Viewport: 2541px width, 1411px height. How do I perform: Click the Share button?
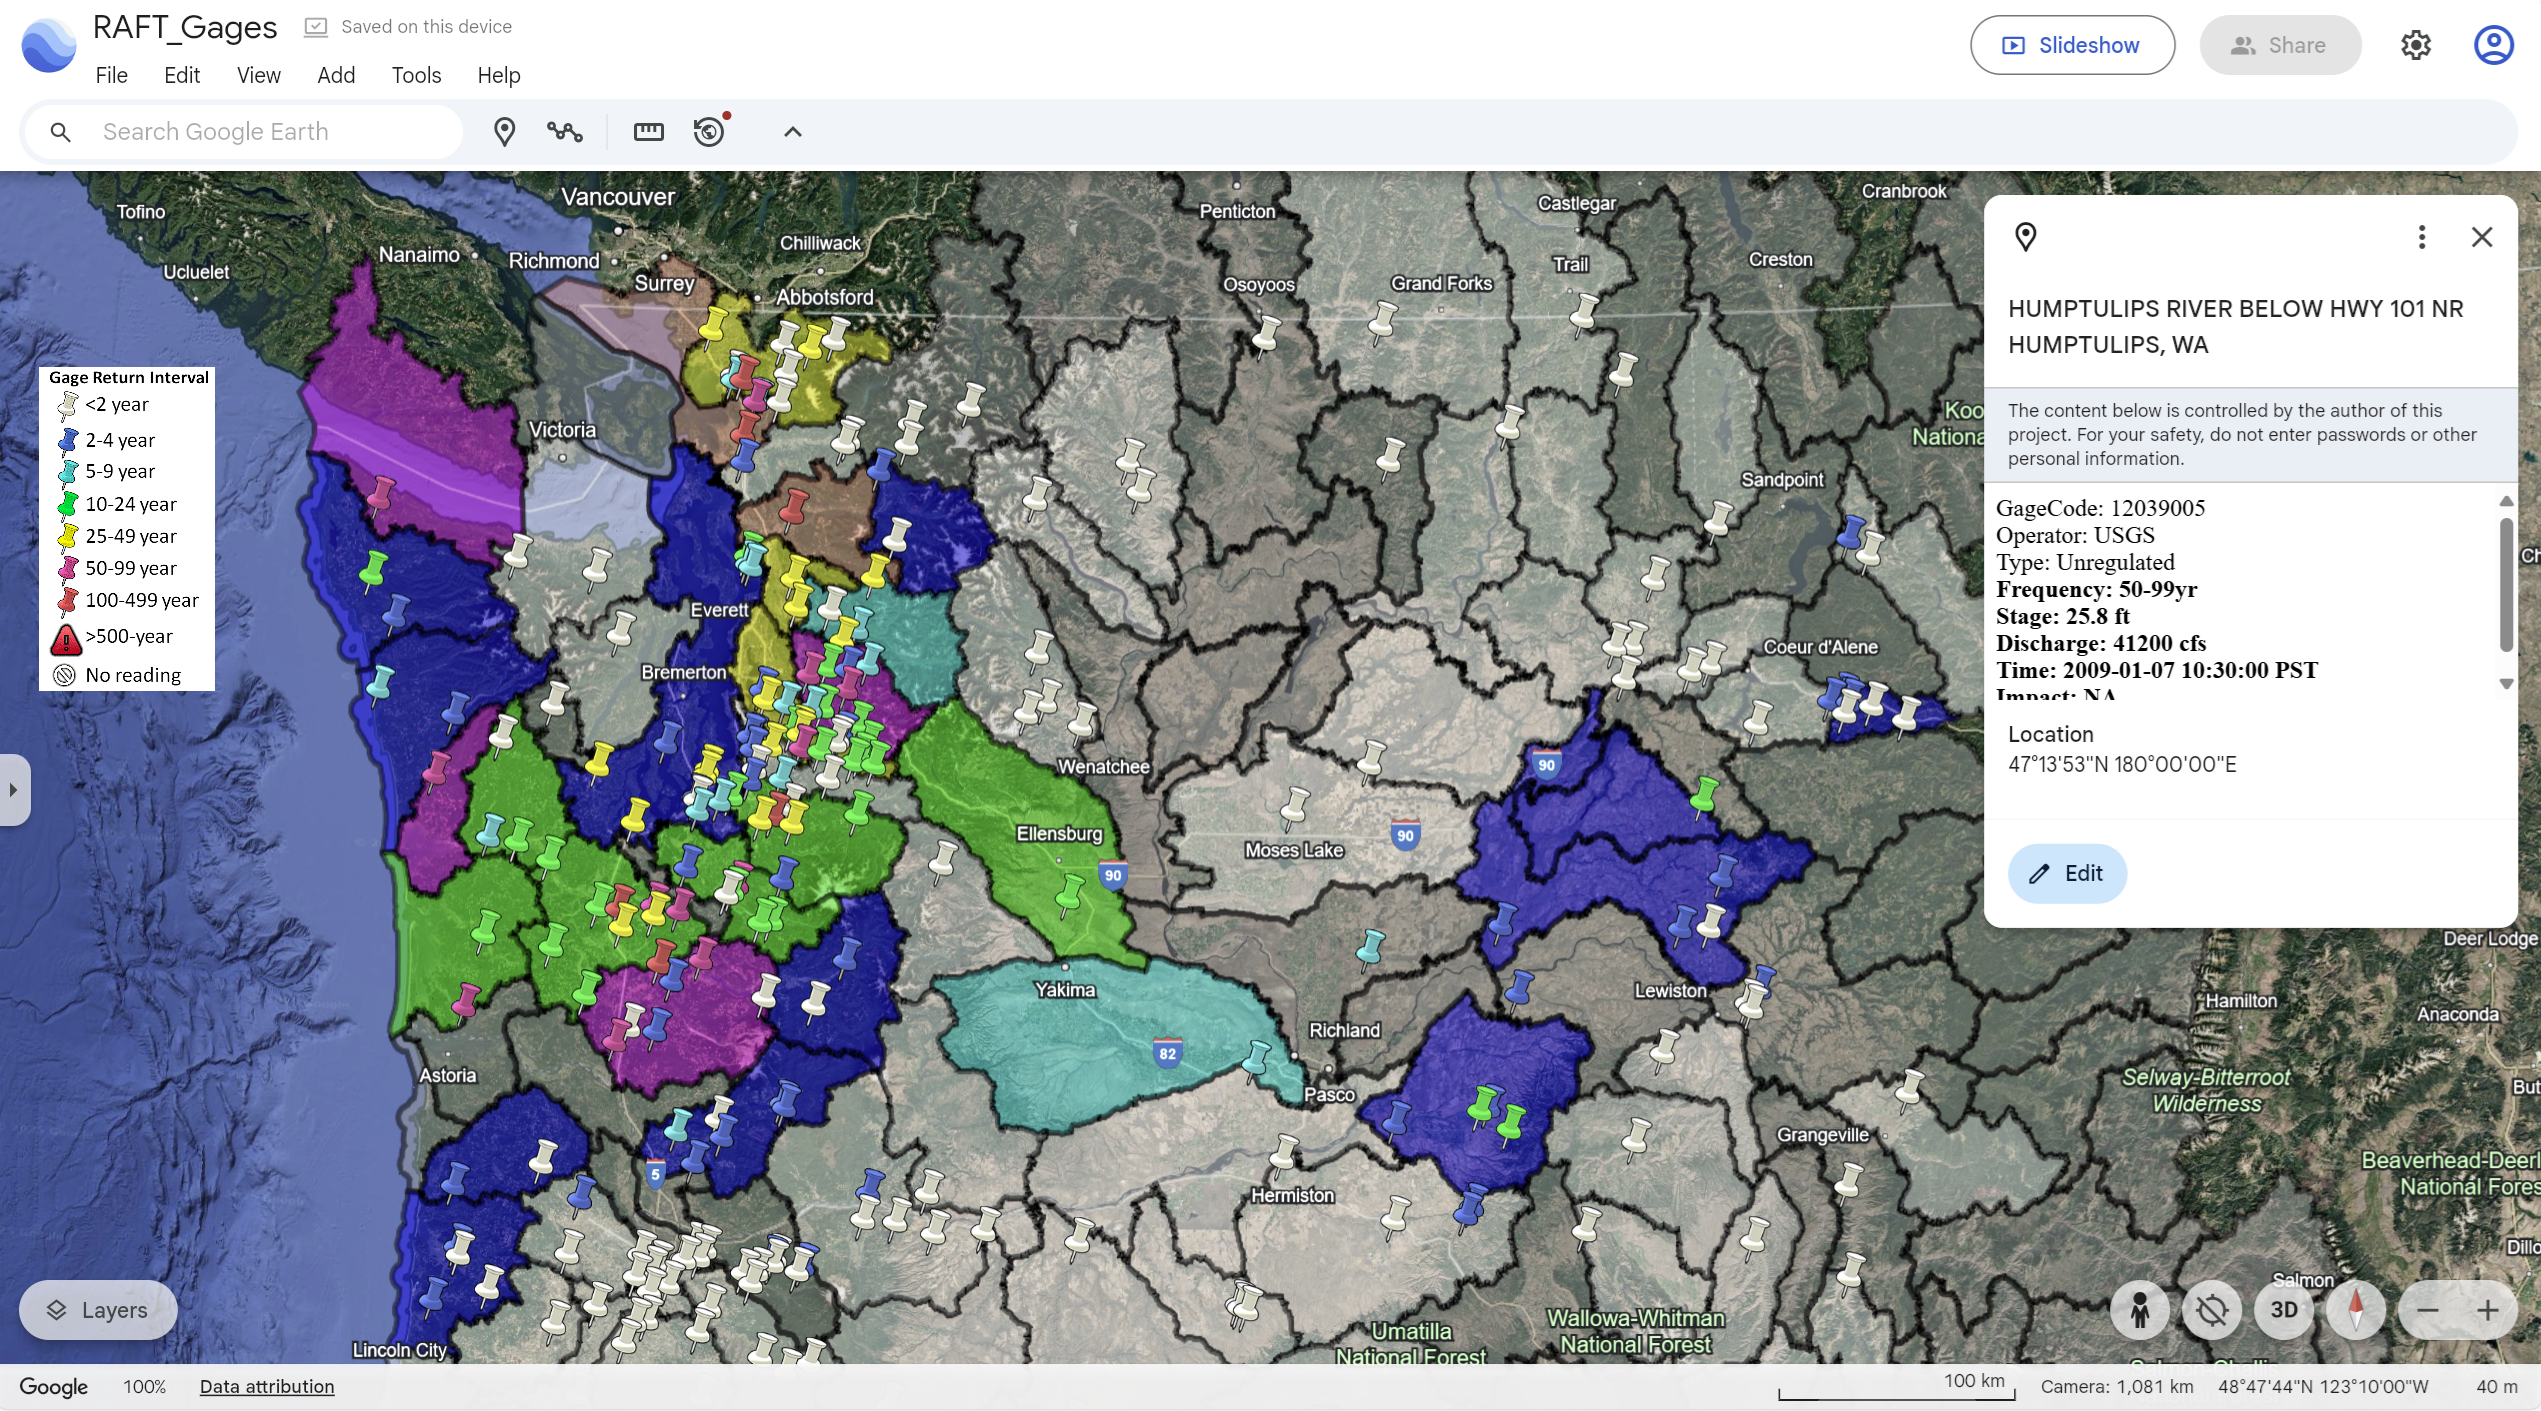[x=2280, y=45]
